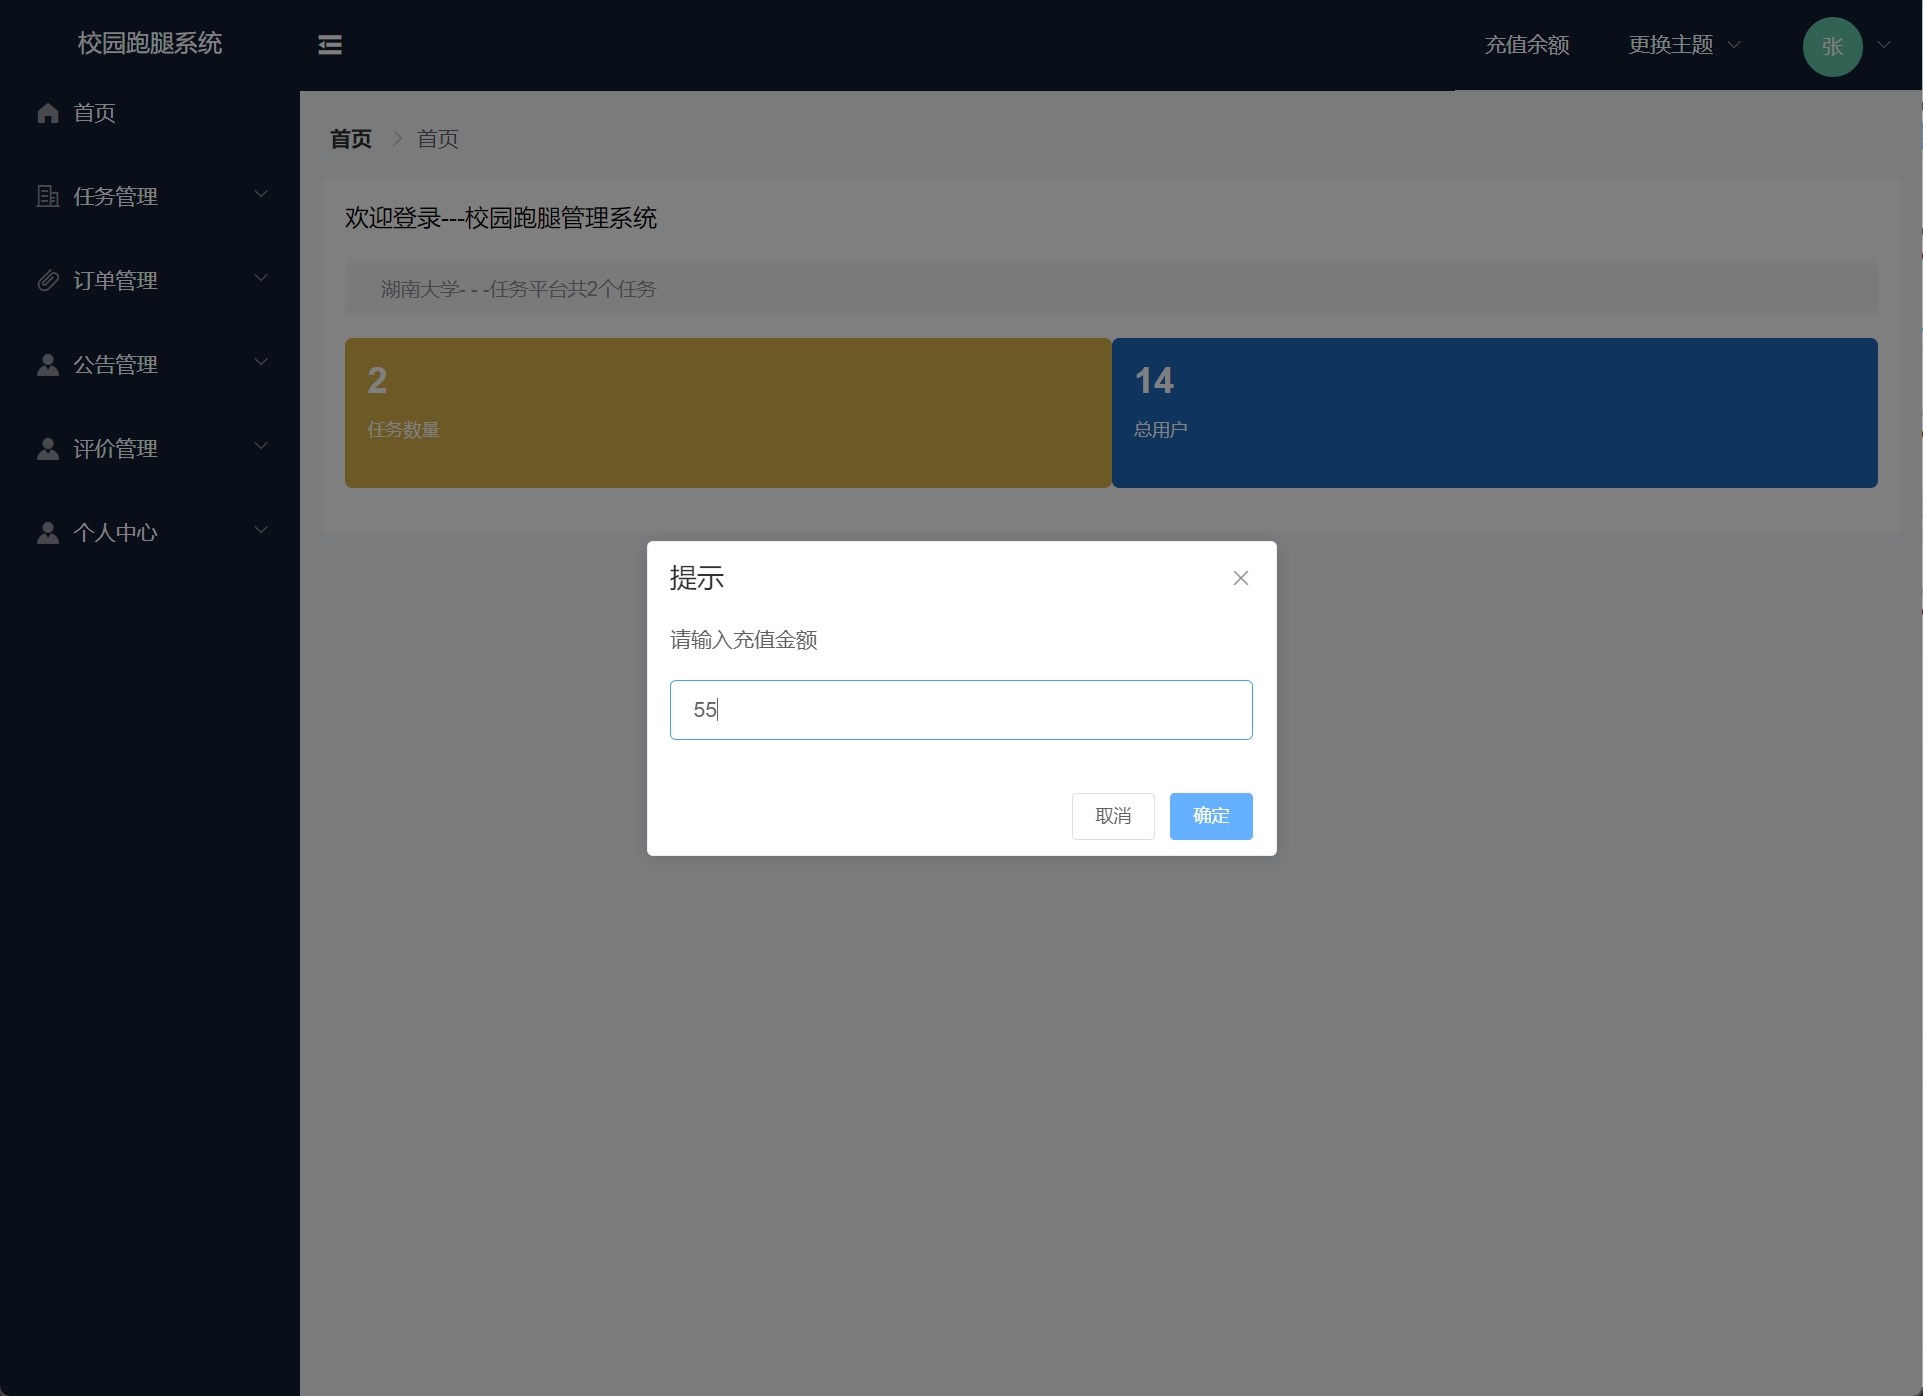Click the 确定 confirm button
Viewport: 1923px width, 1396px height.
tap(1210, 816)
